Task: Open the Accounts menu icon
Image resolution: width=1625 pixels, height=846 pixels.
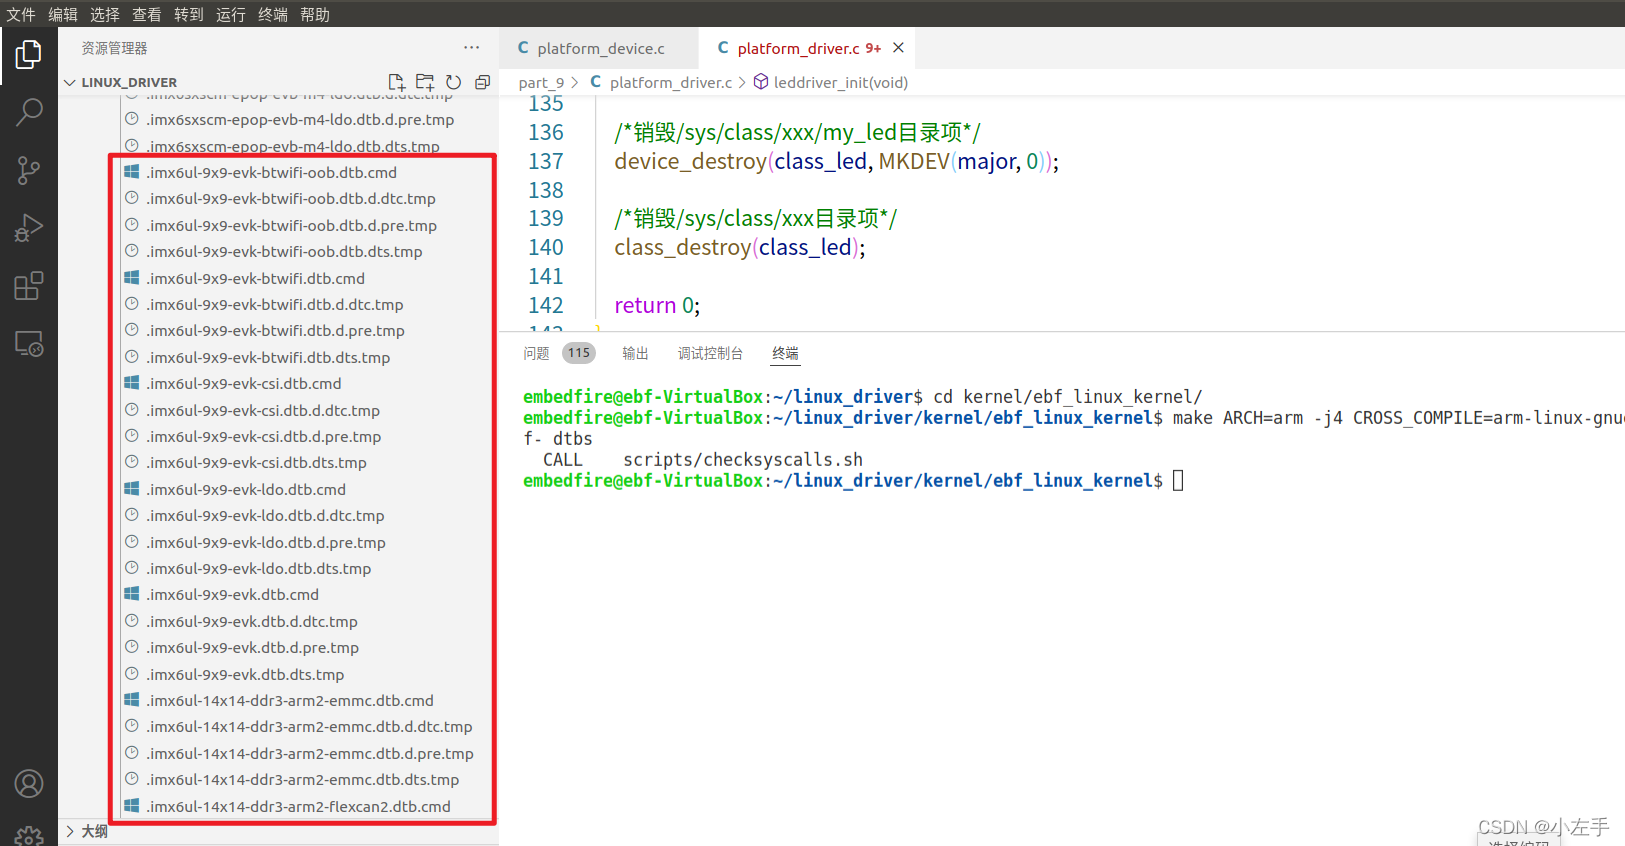Action: pos(29,783)
